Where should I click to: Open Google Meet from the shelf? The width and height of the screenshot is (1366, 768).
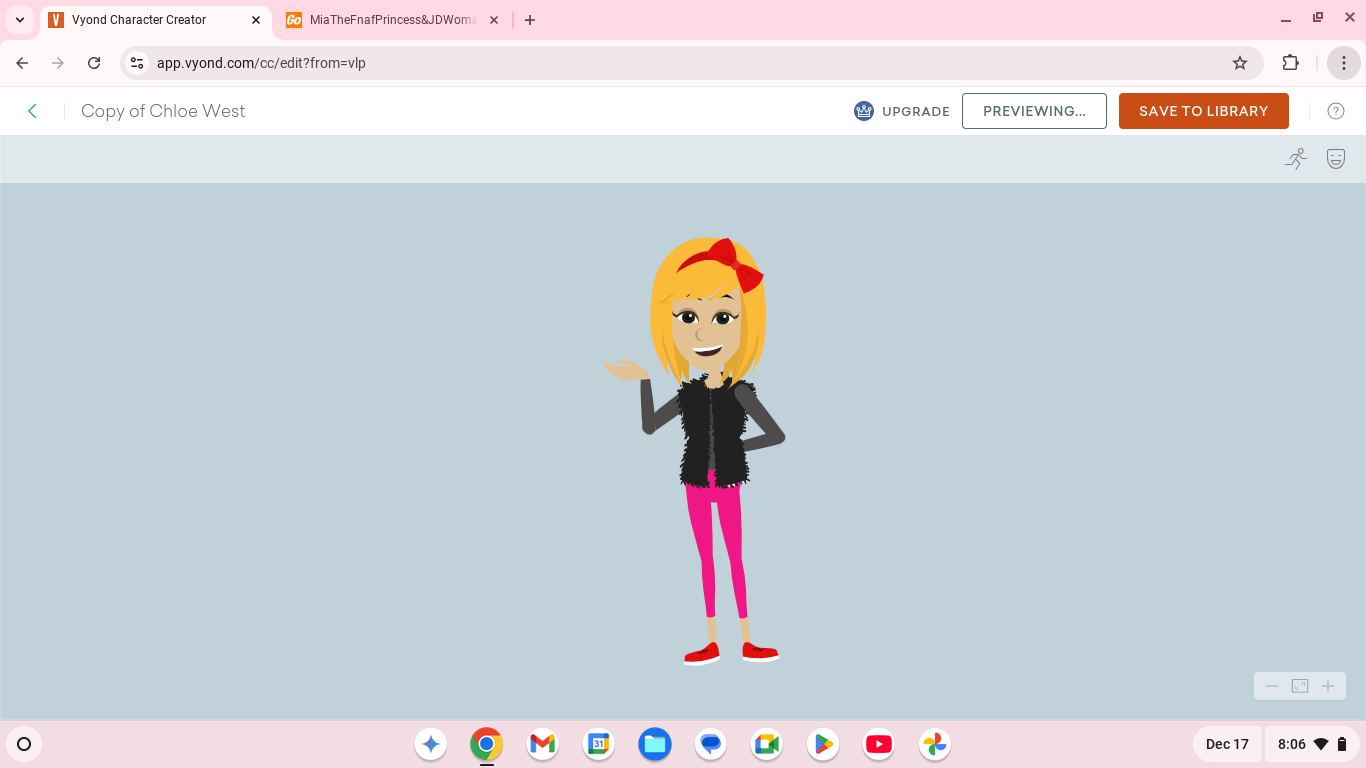coord(767,744)
